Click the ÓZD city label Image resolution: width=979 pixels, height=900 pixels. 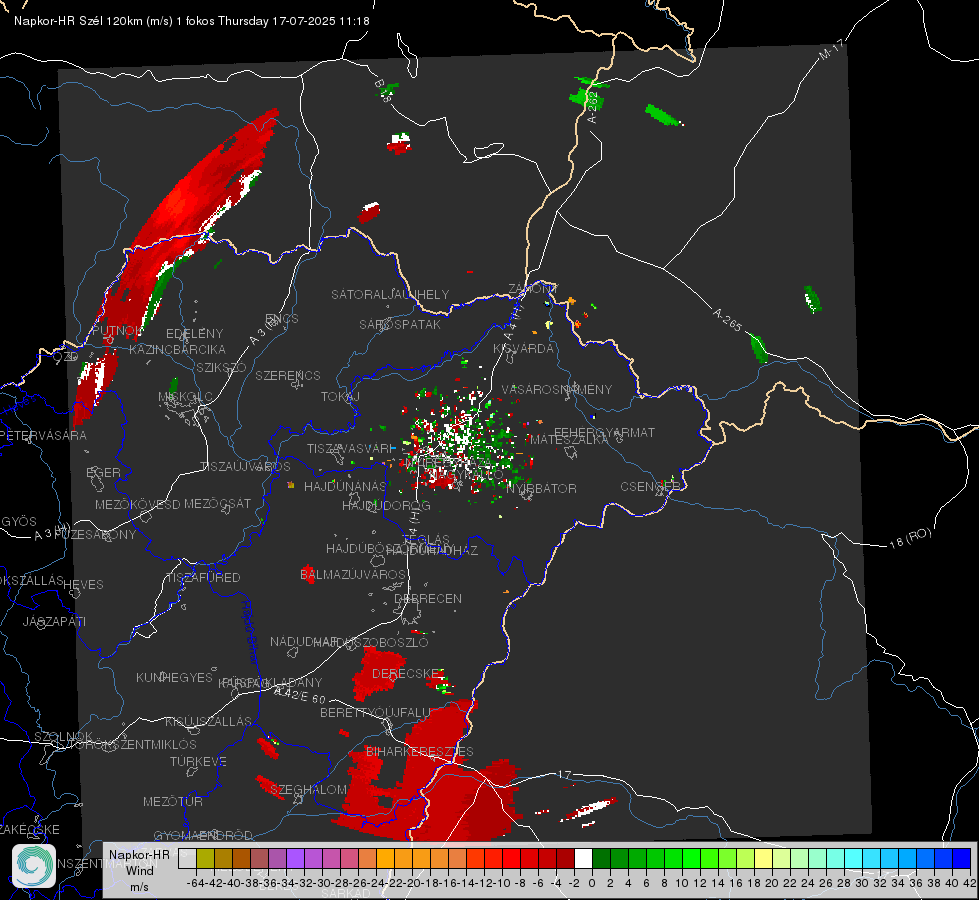pos(66,356)
